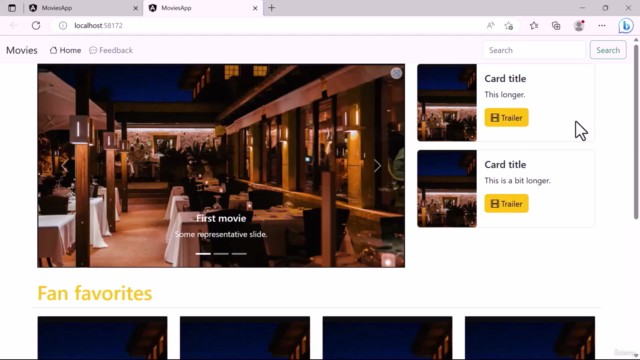Focus the Search input field
640x360 pixels.
click(x=534, y=50)
